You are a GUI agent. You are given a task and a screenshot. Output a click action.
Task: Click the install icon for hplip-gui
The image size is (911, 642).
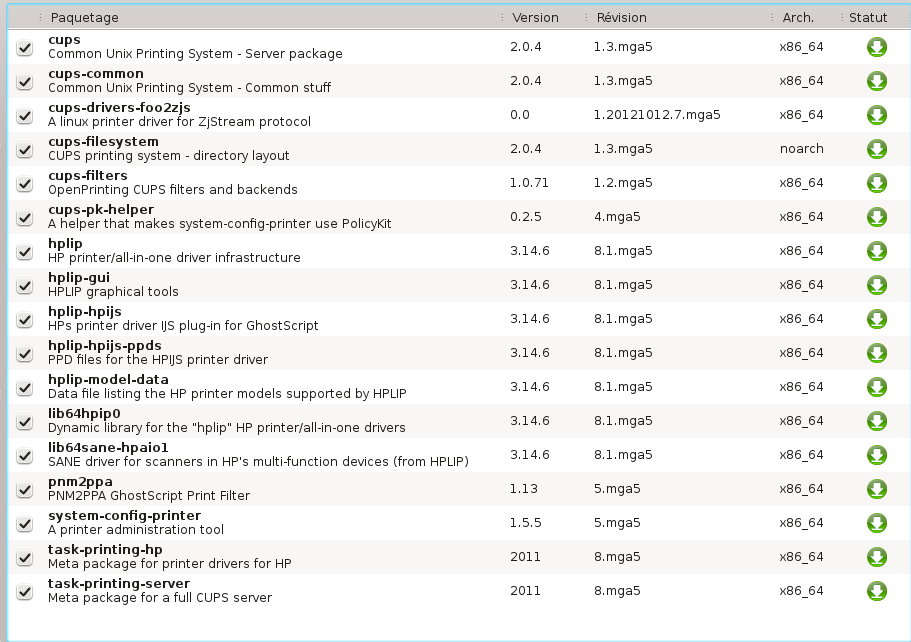coord(876,285)
